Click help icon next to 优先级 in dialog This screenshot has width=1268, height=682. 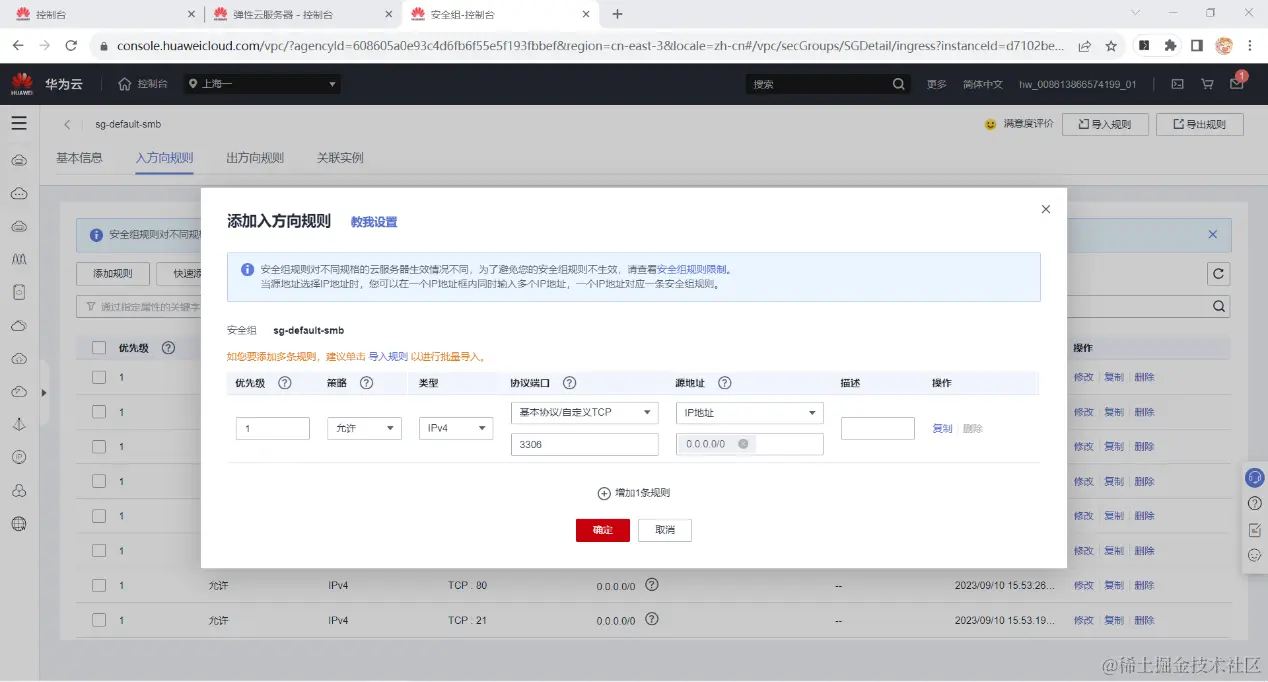(x=284, y=383)
